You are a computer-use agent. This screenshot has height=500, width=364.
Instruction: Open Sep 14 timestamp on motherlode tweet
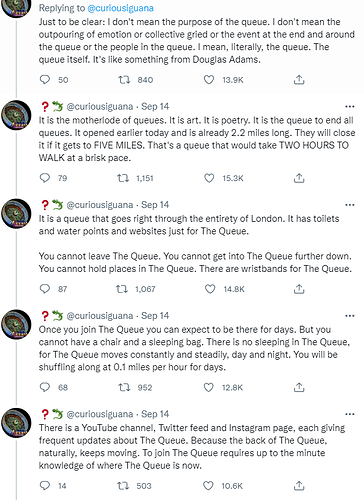(x=155, y=107)
